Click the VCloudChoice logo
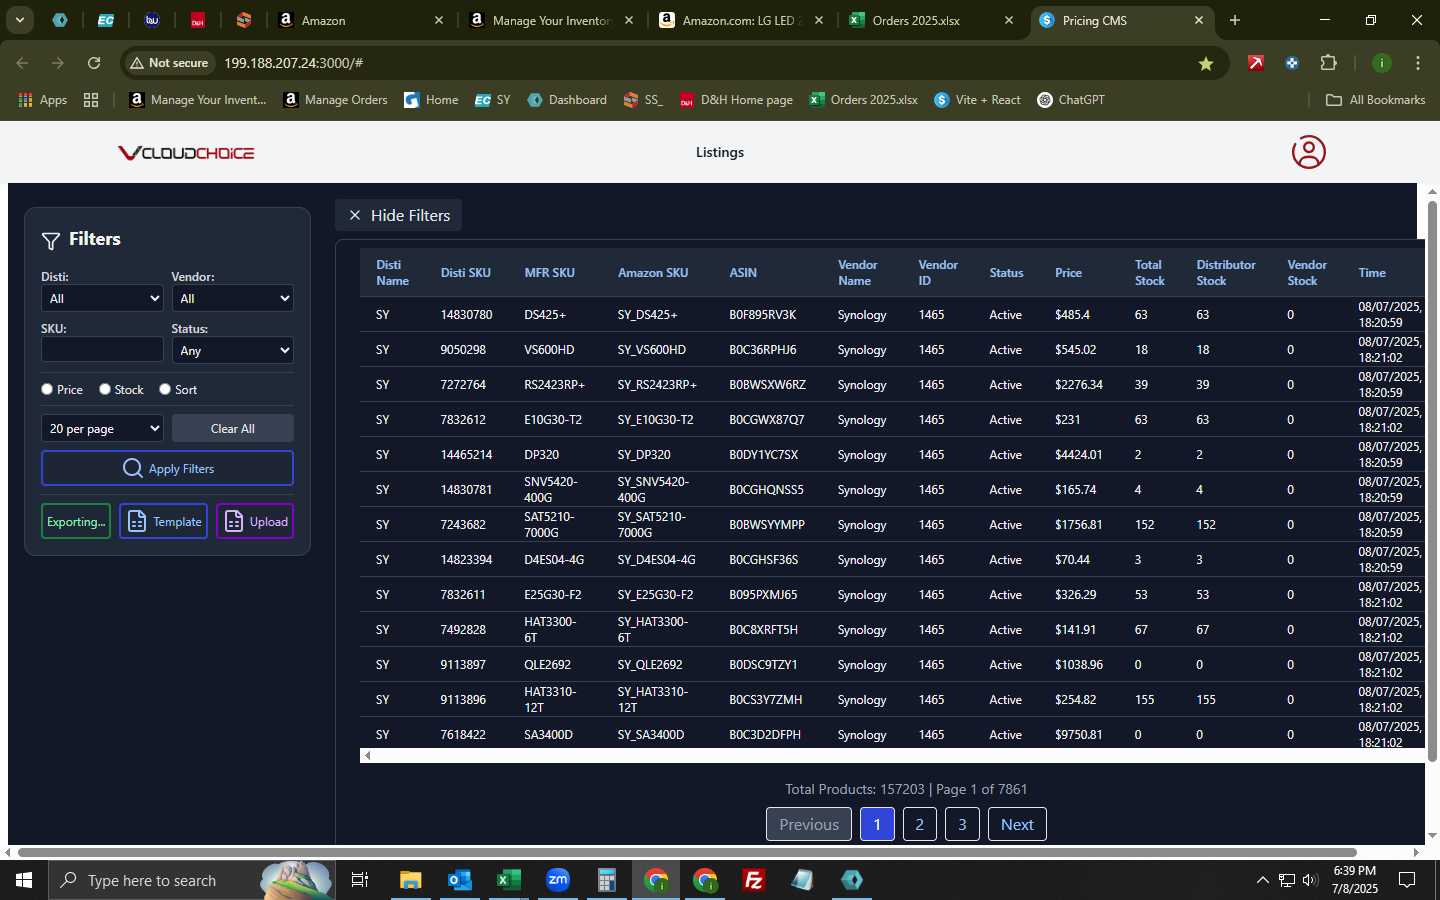The height and width of the screenshot is (900, 1440). point(186,153)
